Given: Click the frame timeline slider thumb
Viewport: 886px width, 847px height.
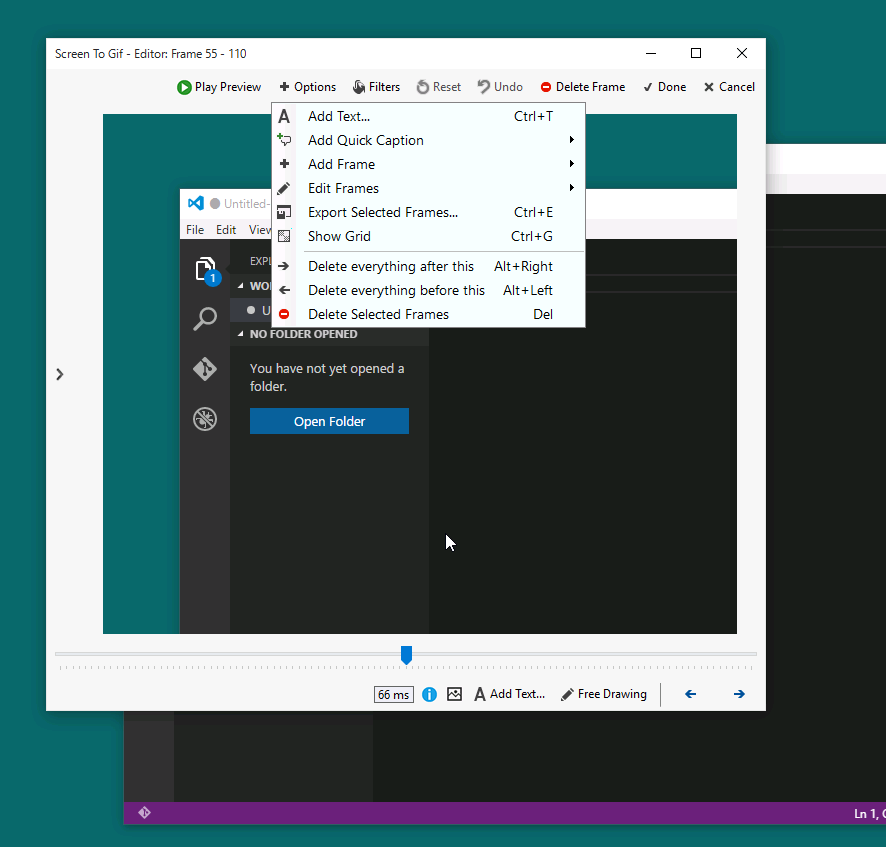Looking at the screenshot, I should coord(406,655).
